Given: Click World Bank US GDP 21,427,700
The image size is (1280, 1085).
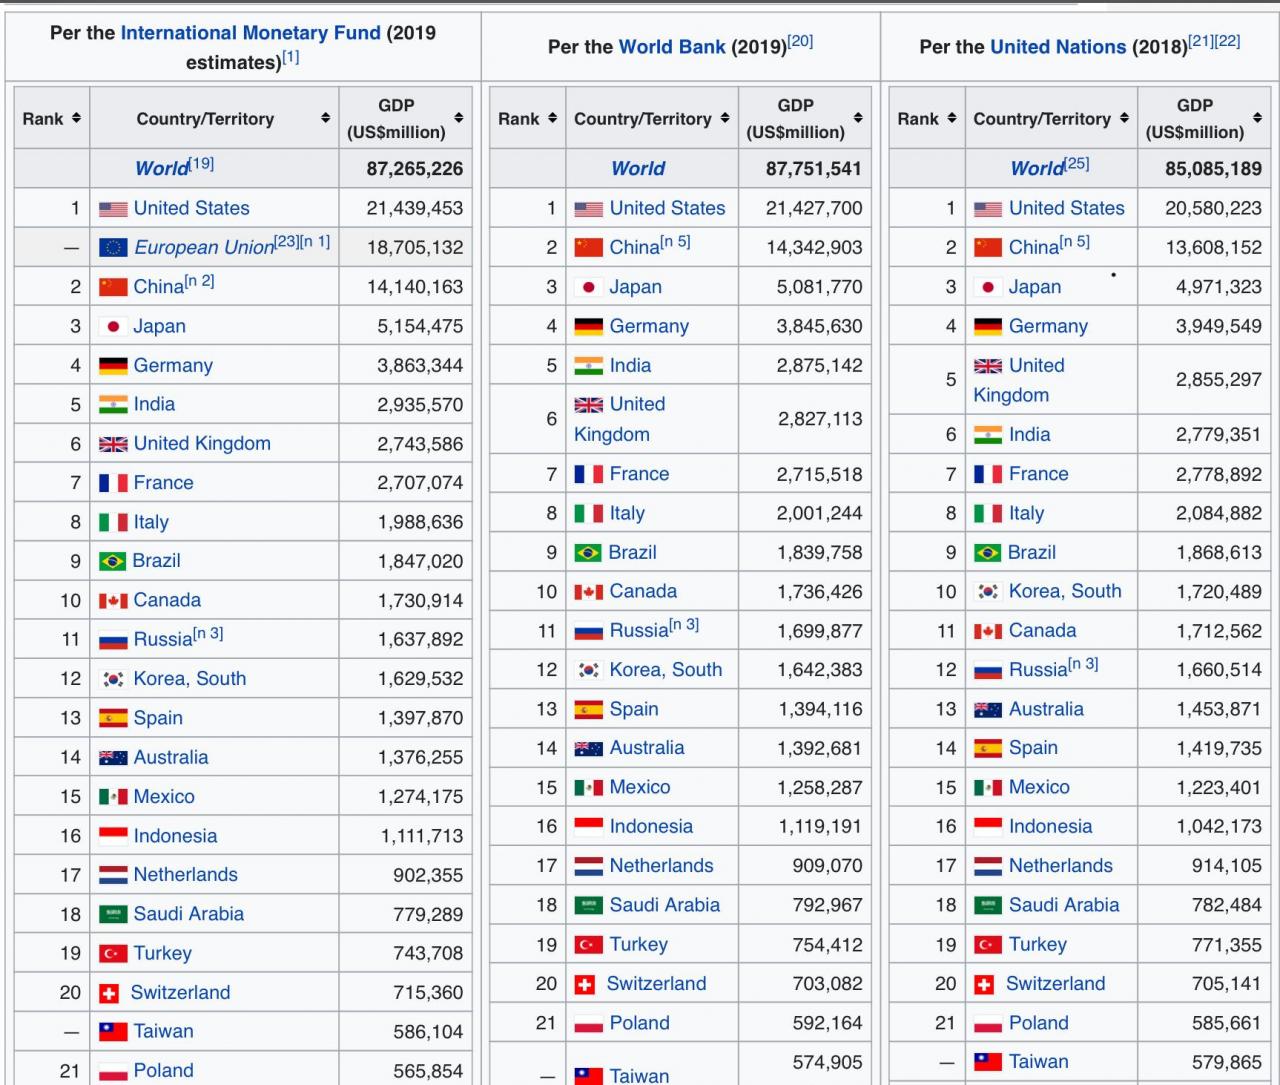Looking at the screenshot, I should [814, 209].
